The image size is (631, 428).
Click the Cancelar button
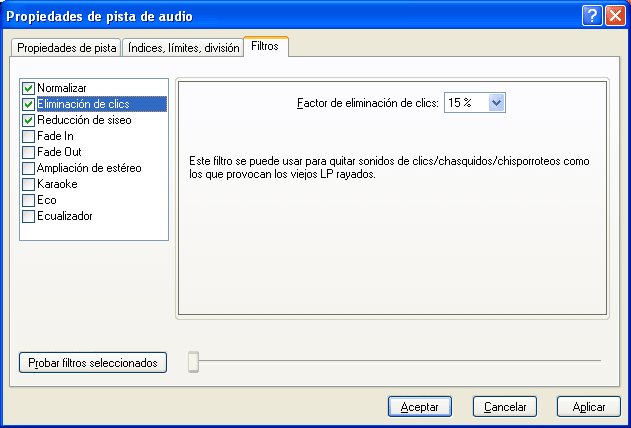(x=505, y=407)
